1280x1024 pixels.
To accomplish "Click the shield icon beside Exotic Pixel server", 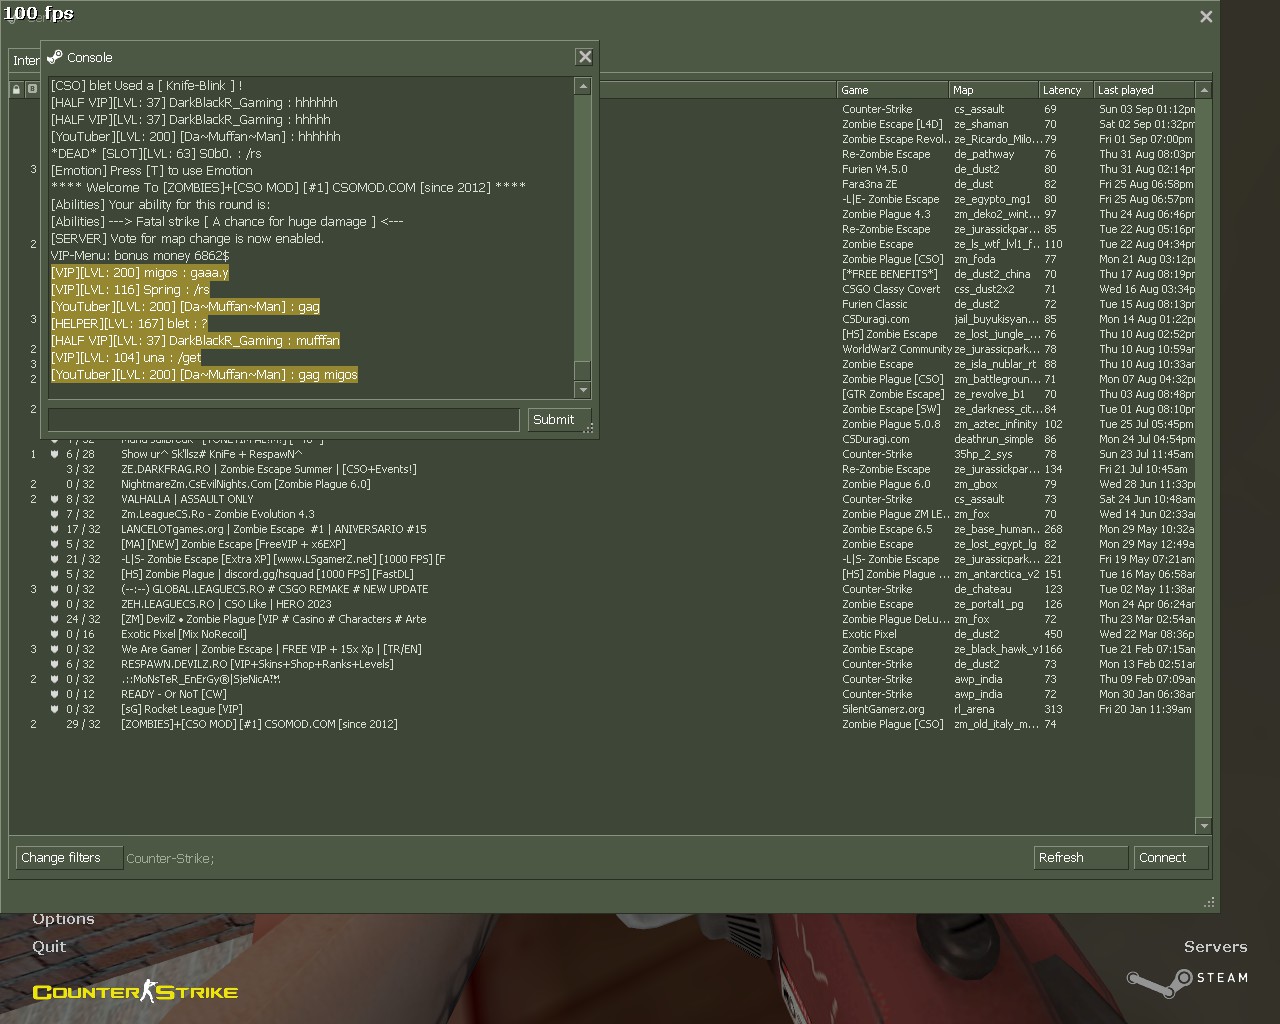I will coord(55,634).
